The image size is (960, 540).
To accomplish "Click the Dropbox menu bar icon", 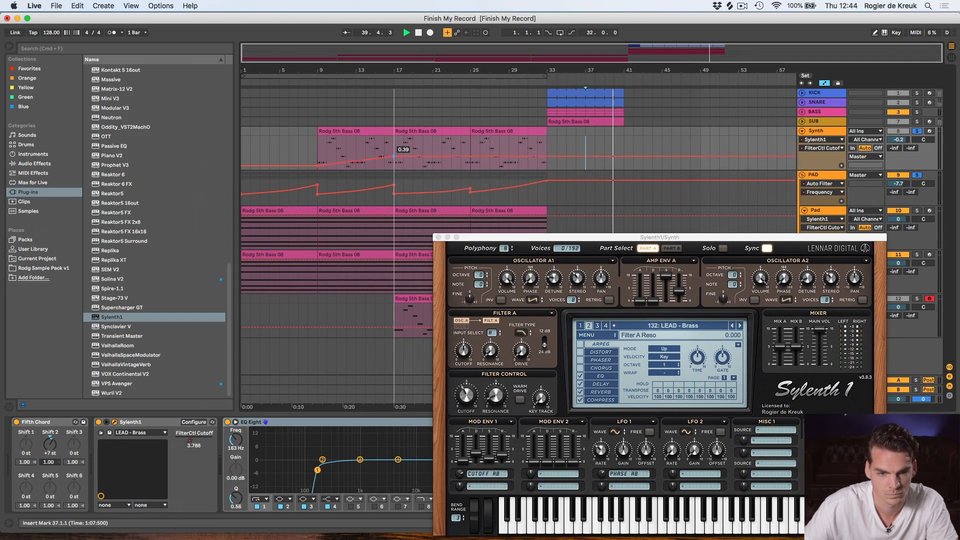I will (x=716, y=6).
